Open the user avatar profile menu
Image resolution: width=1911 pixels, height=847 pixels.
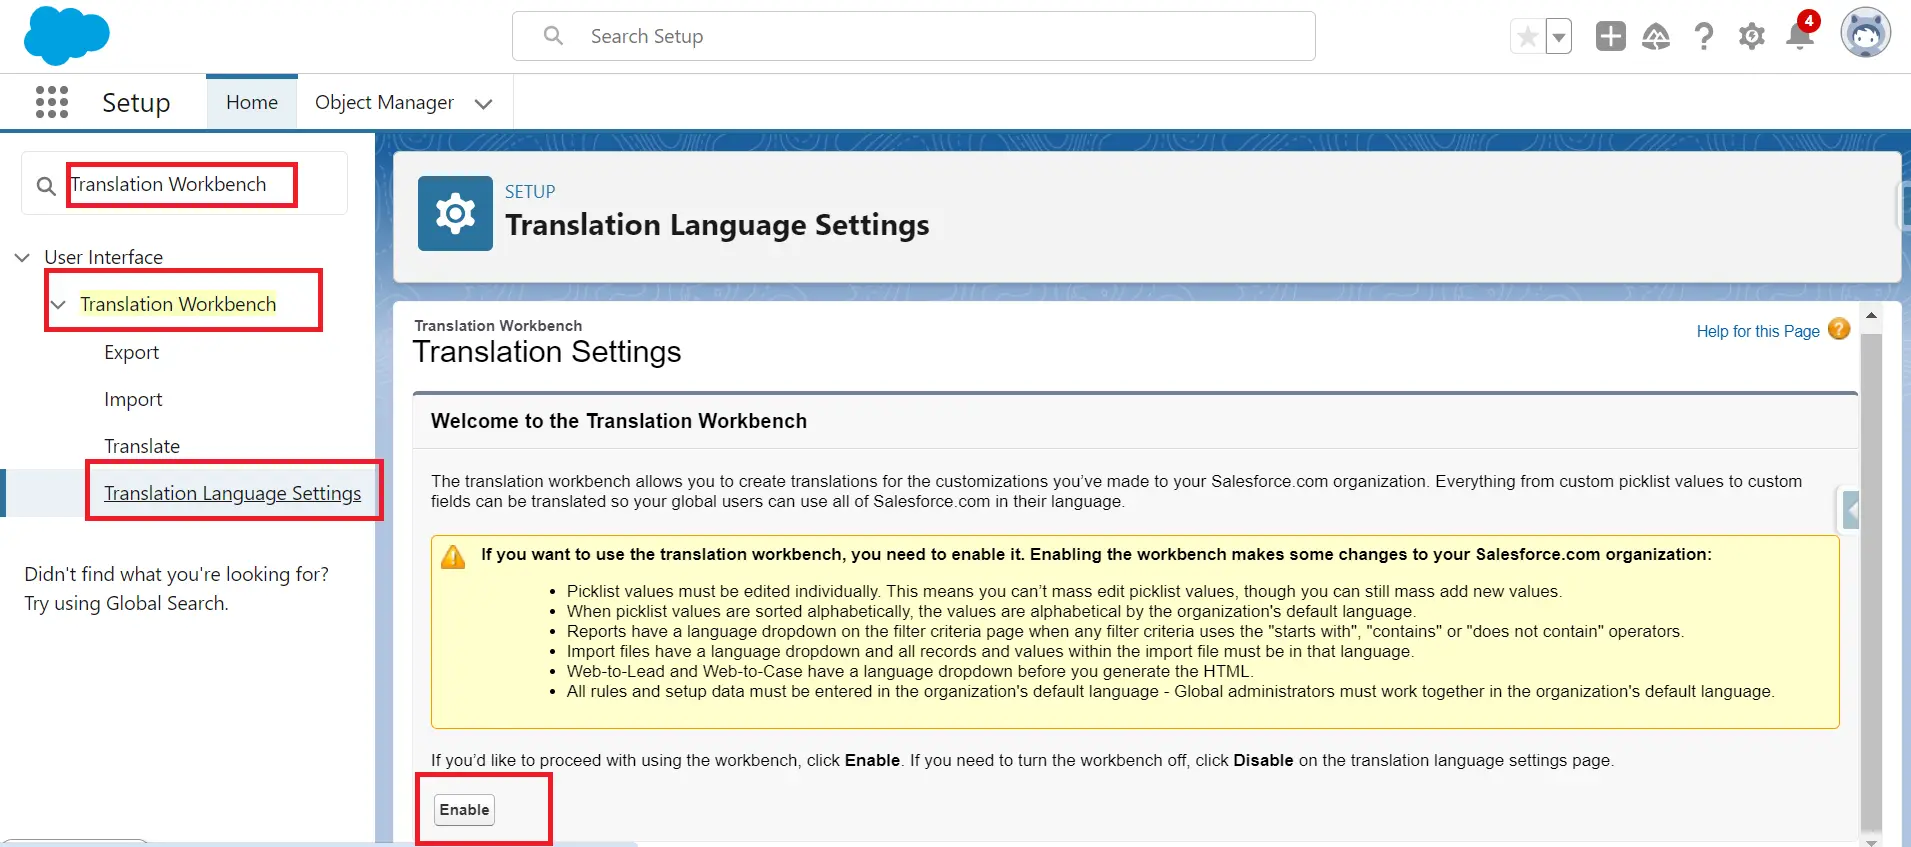coord(1865,34)
